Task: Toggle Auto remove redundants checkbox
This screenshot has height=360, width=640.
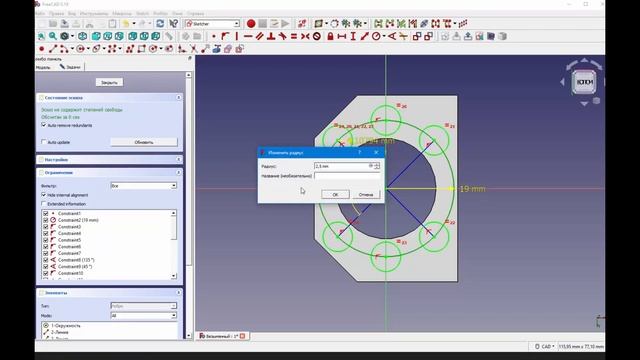Action: coord(44,125)
